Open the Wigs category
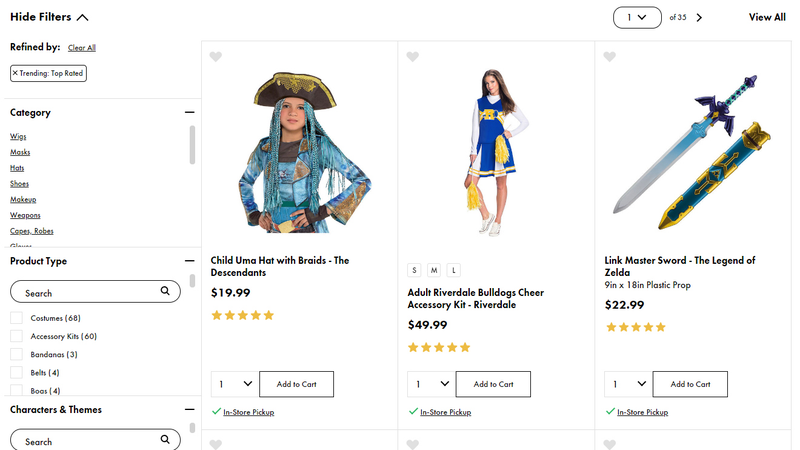This screenshot has width=800, height=450. click(18, 136)
